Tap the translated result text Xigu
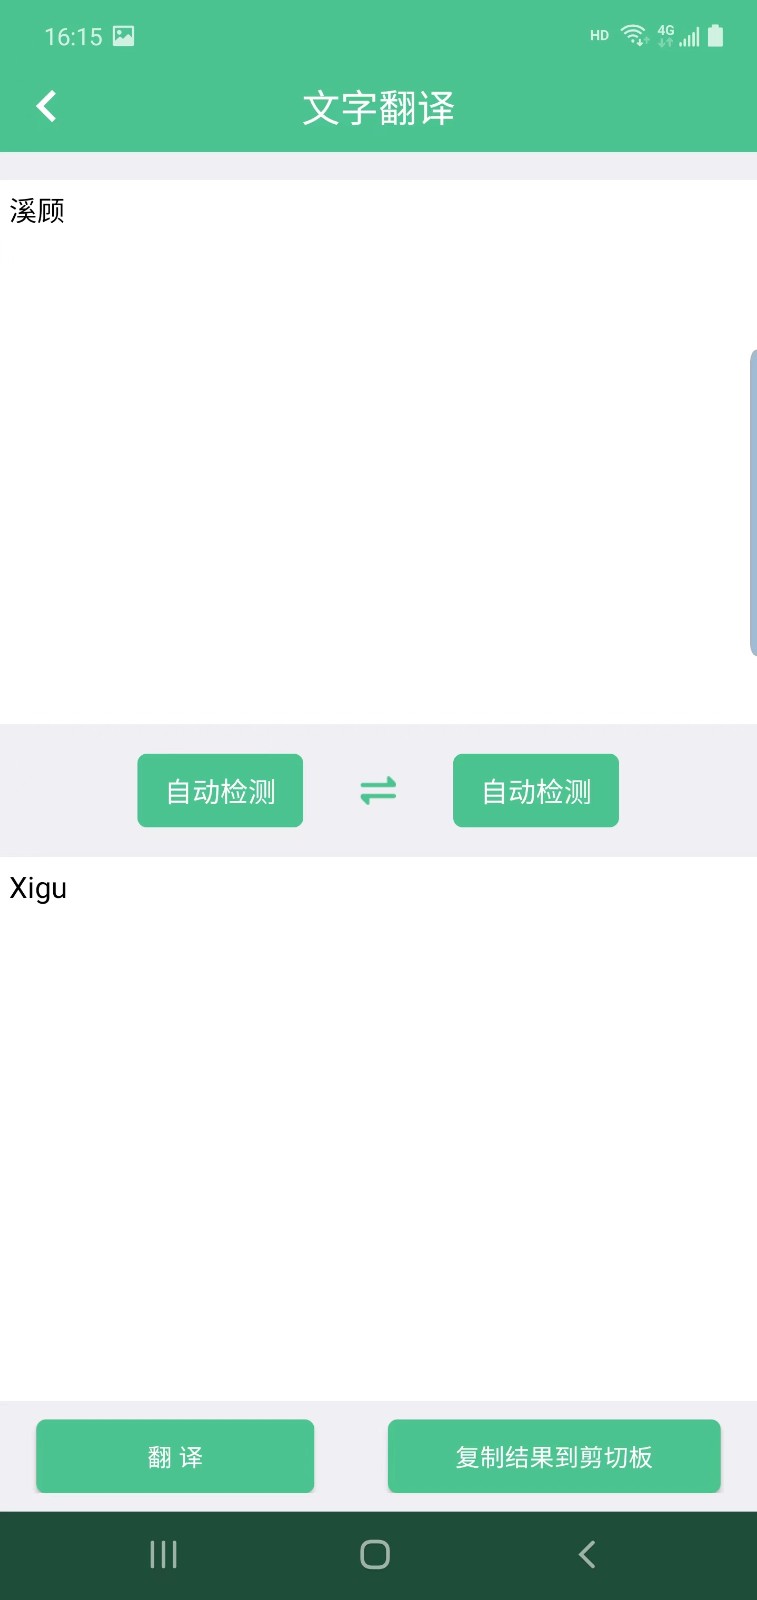 (38, 888)
